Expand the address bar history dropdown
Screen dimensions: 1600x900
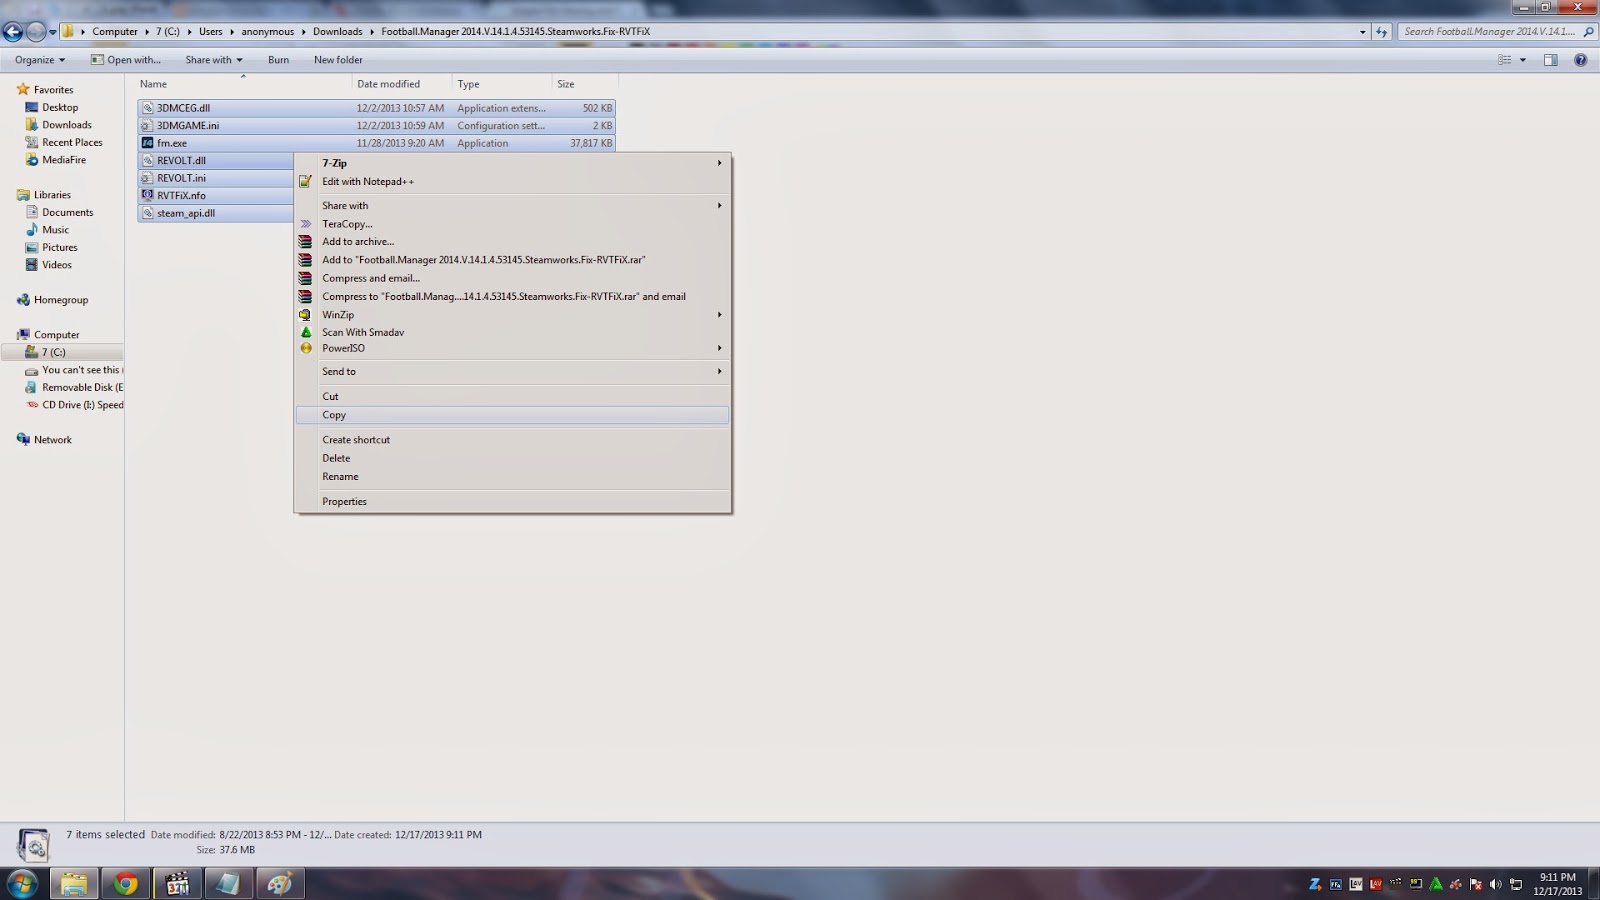pyautogui.click(x=1362, y=32)
